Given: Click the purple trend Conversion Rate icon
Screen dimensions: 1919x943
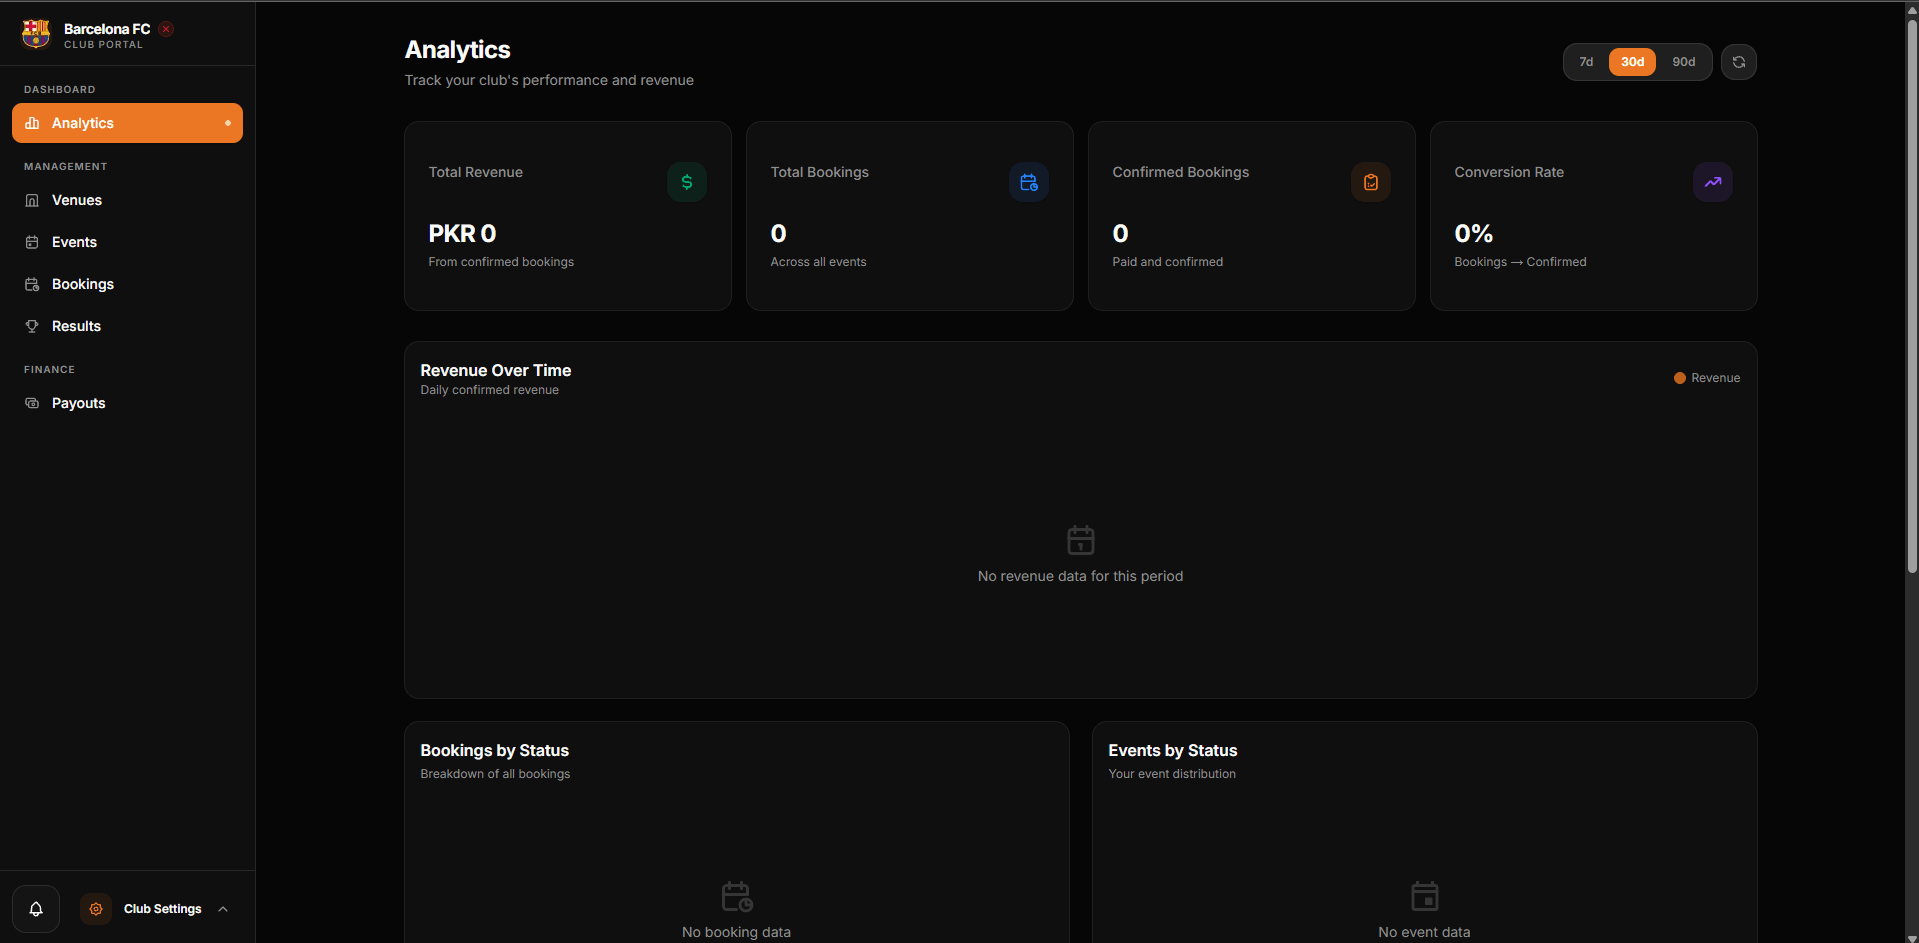Looking at the screenshot, I should pyautogui.click(x=1713, y=182).
